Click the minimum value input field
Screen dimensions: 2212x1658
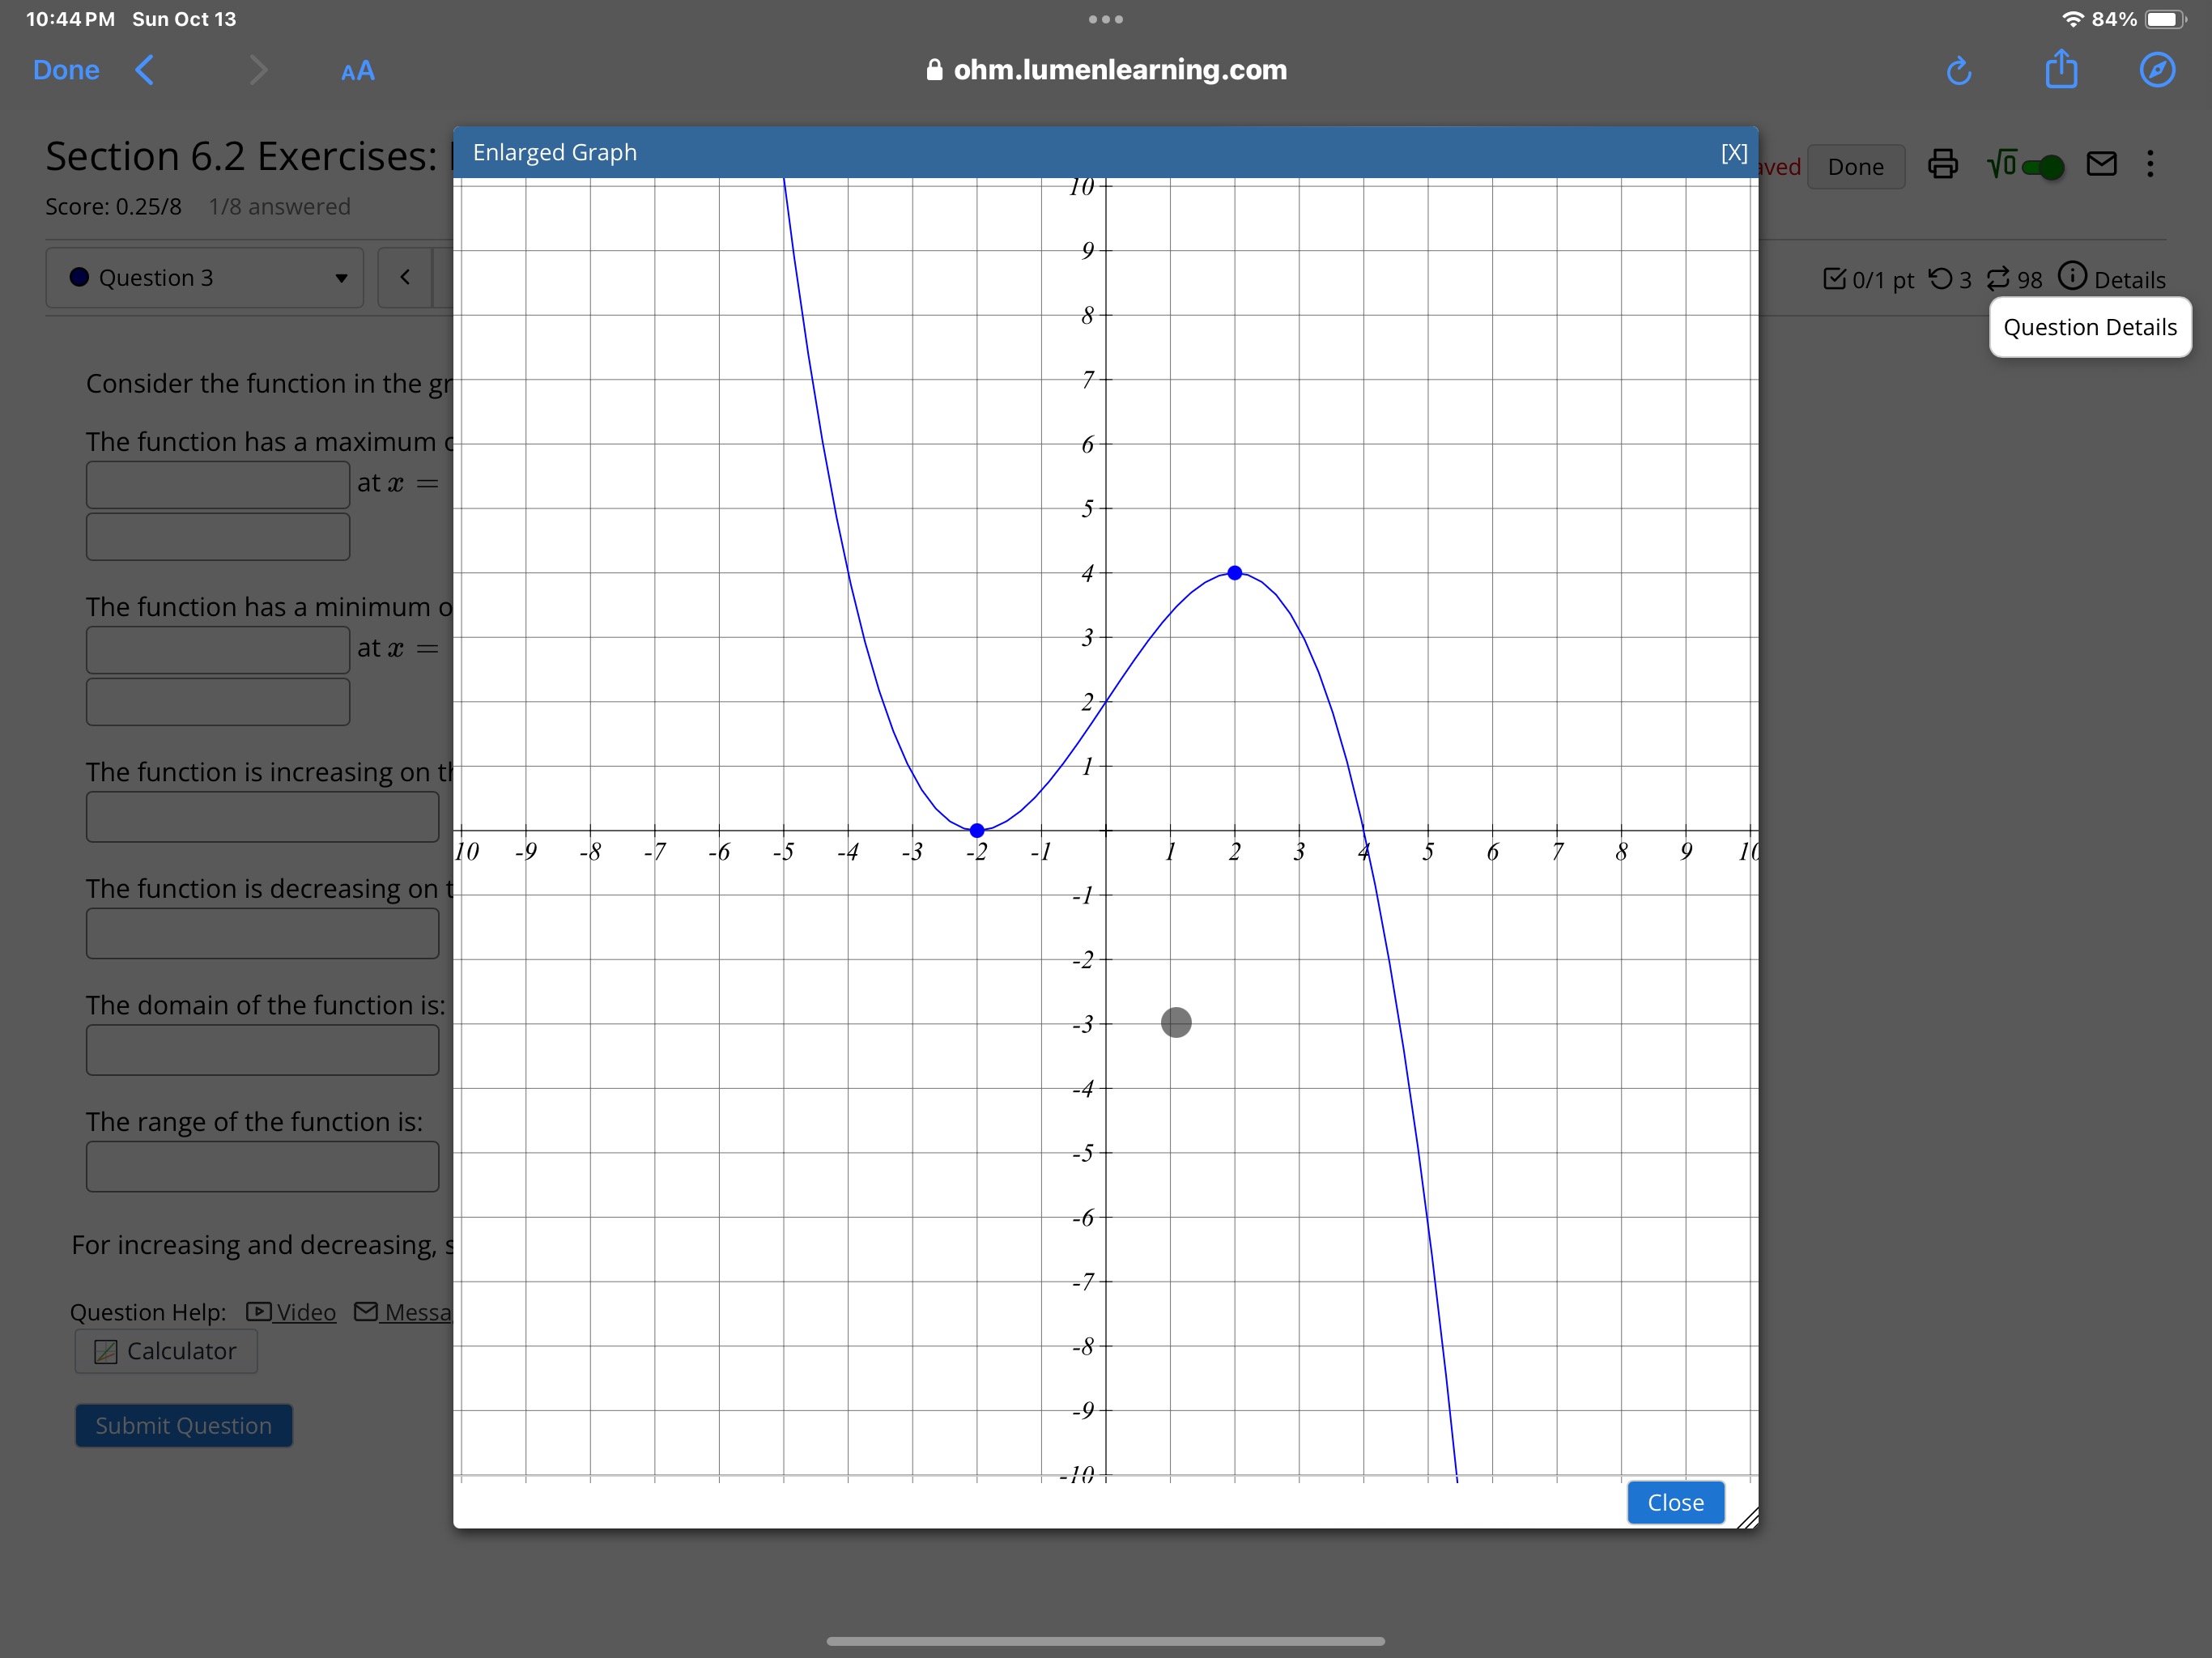(218, 650)
